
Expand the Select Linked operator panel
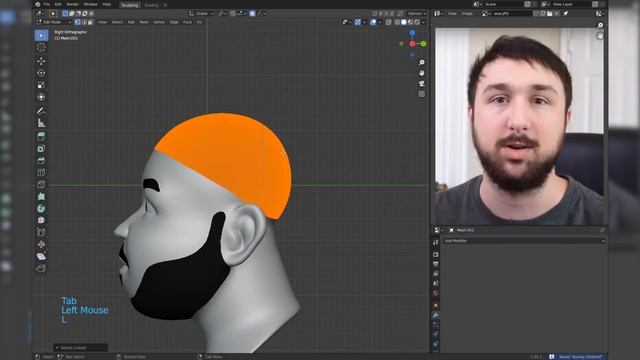coord(80,348)
